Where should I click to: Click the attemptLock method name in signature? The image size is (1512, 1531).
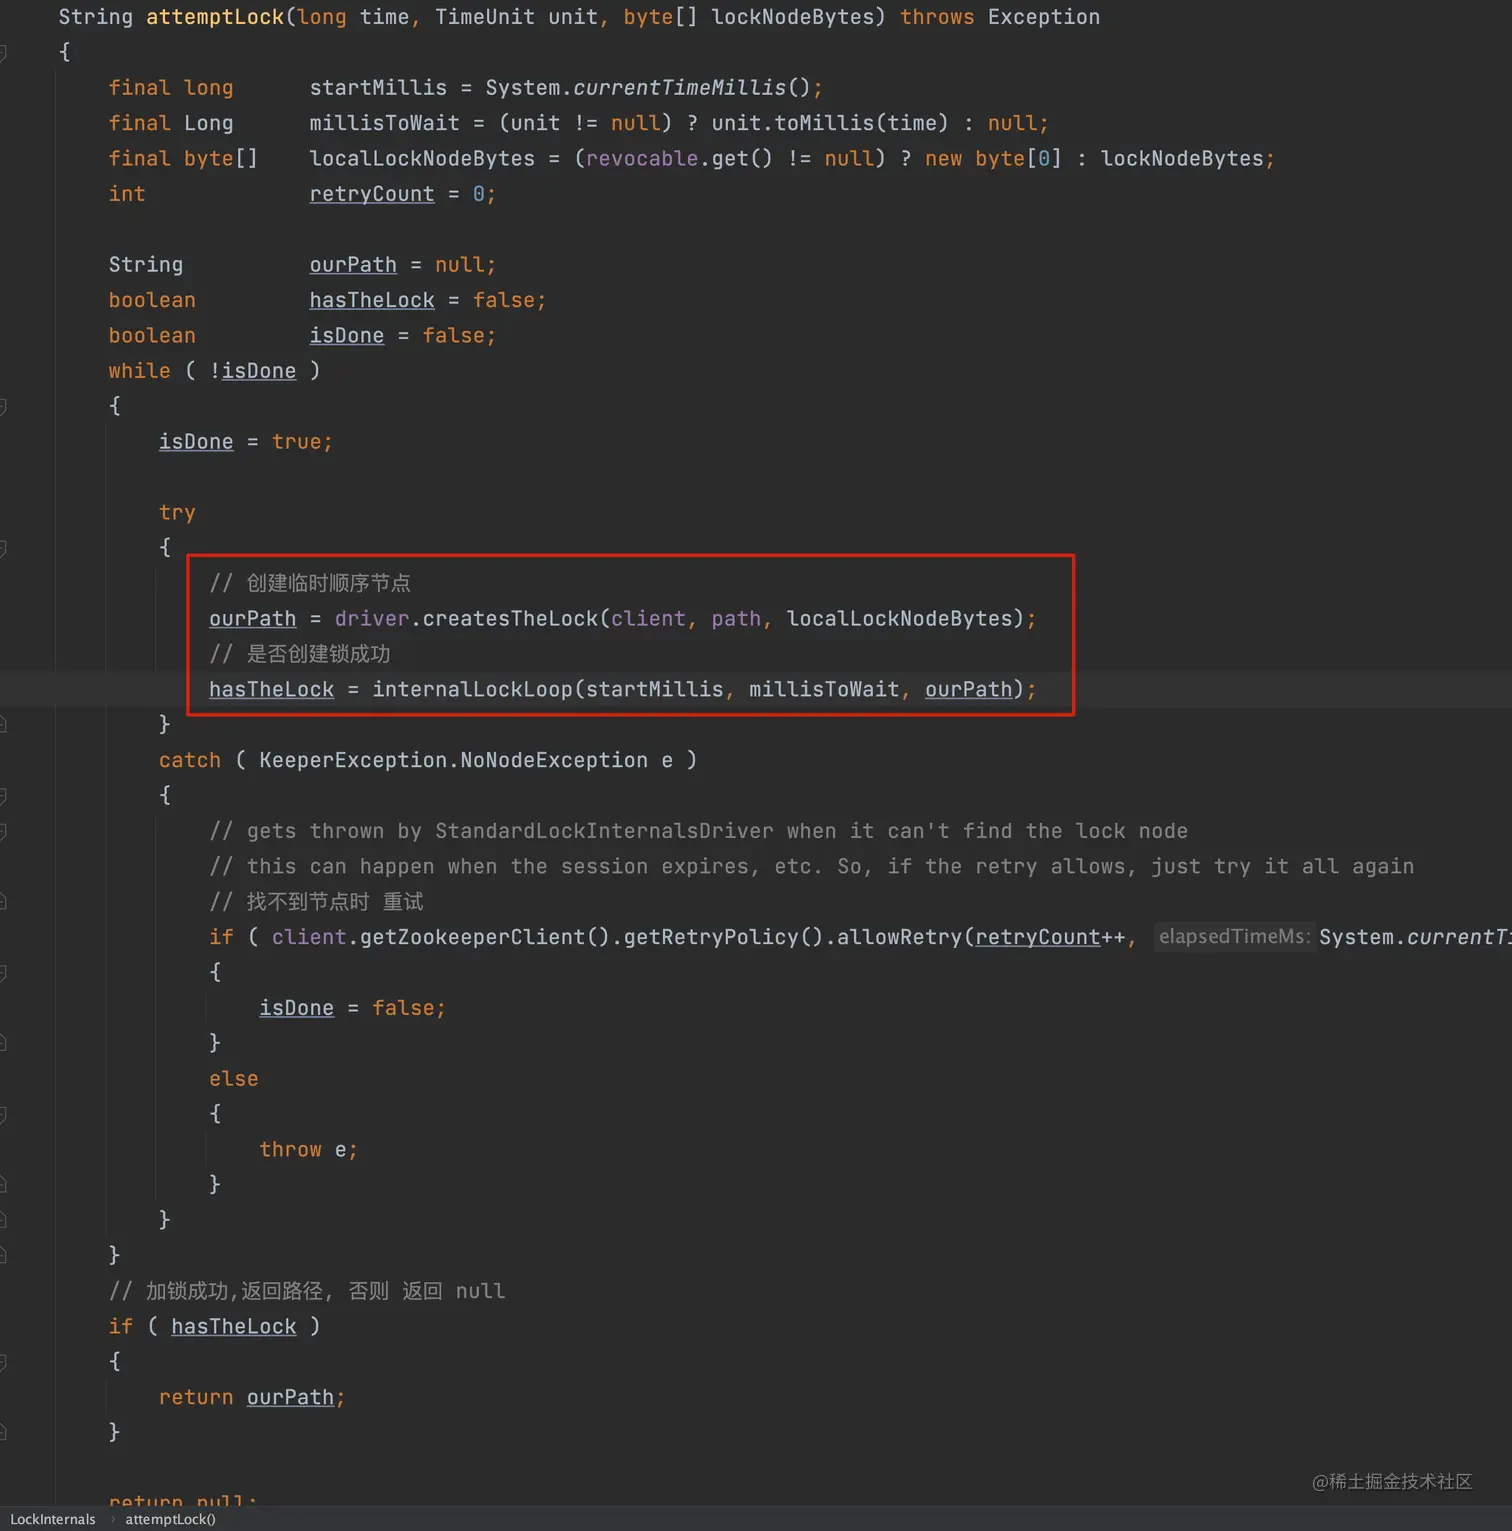(215, 17)
